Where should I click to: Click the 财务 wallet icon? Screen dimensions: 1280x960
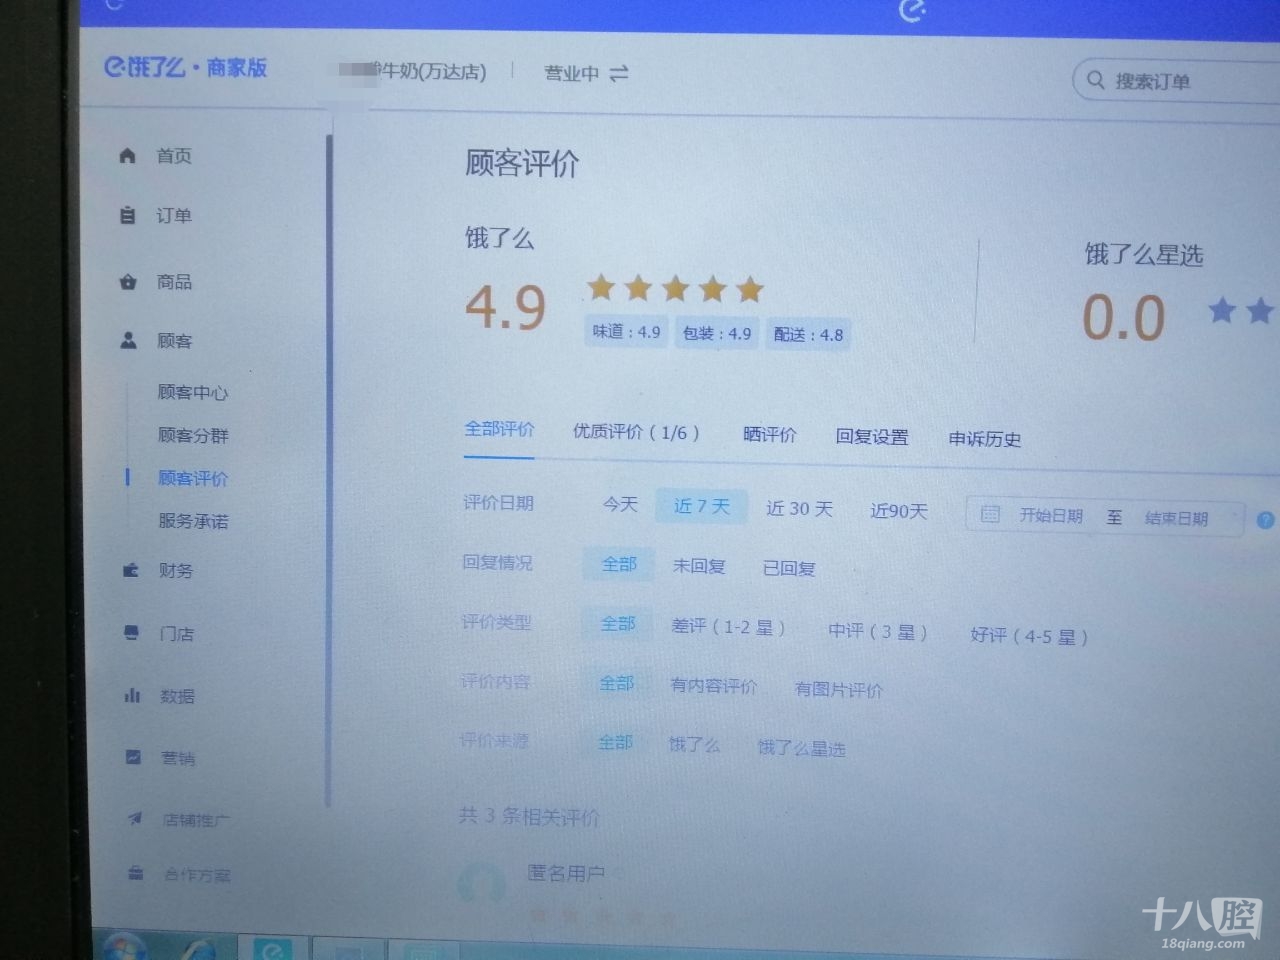click(x=130, y=570)
